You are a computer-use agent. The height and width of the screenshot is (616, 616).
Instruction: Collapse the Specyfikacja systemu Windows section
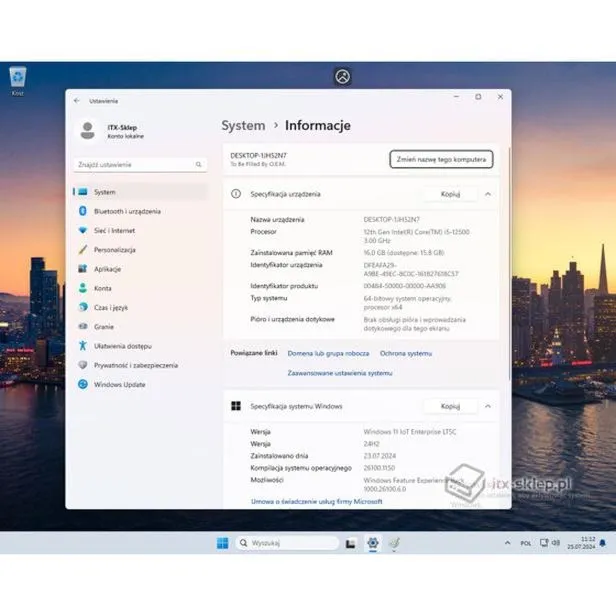pos(488,406)
